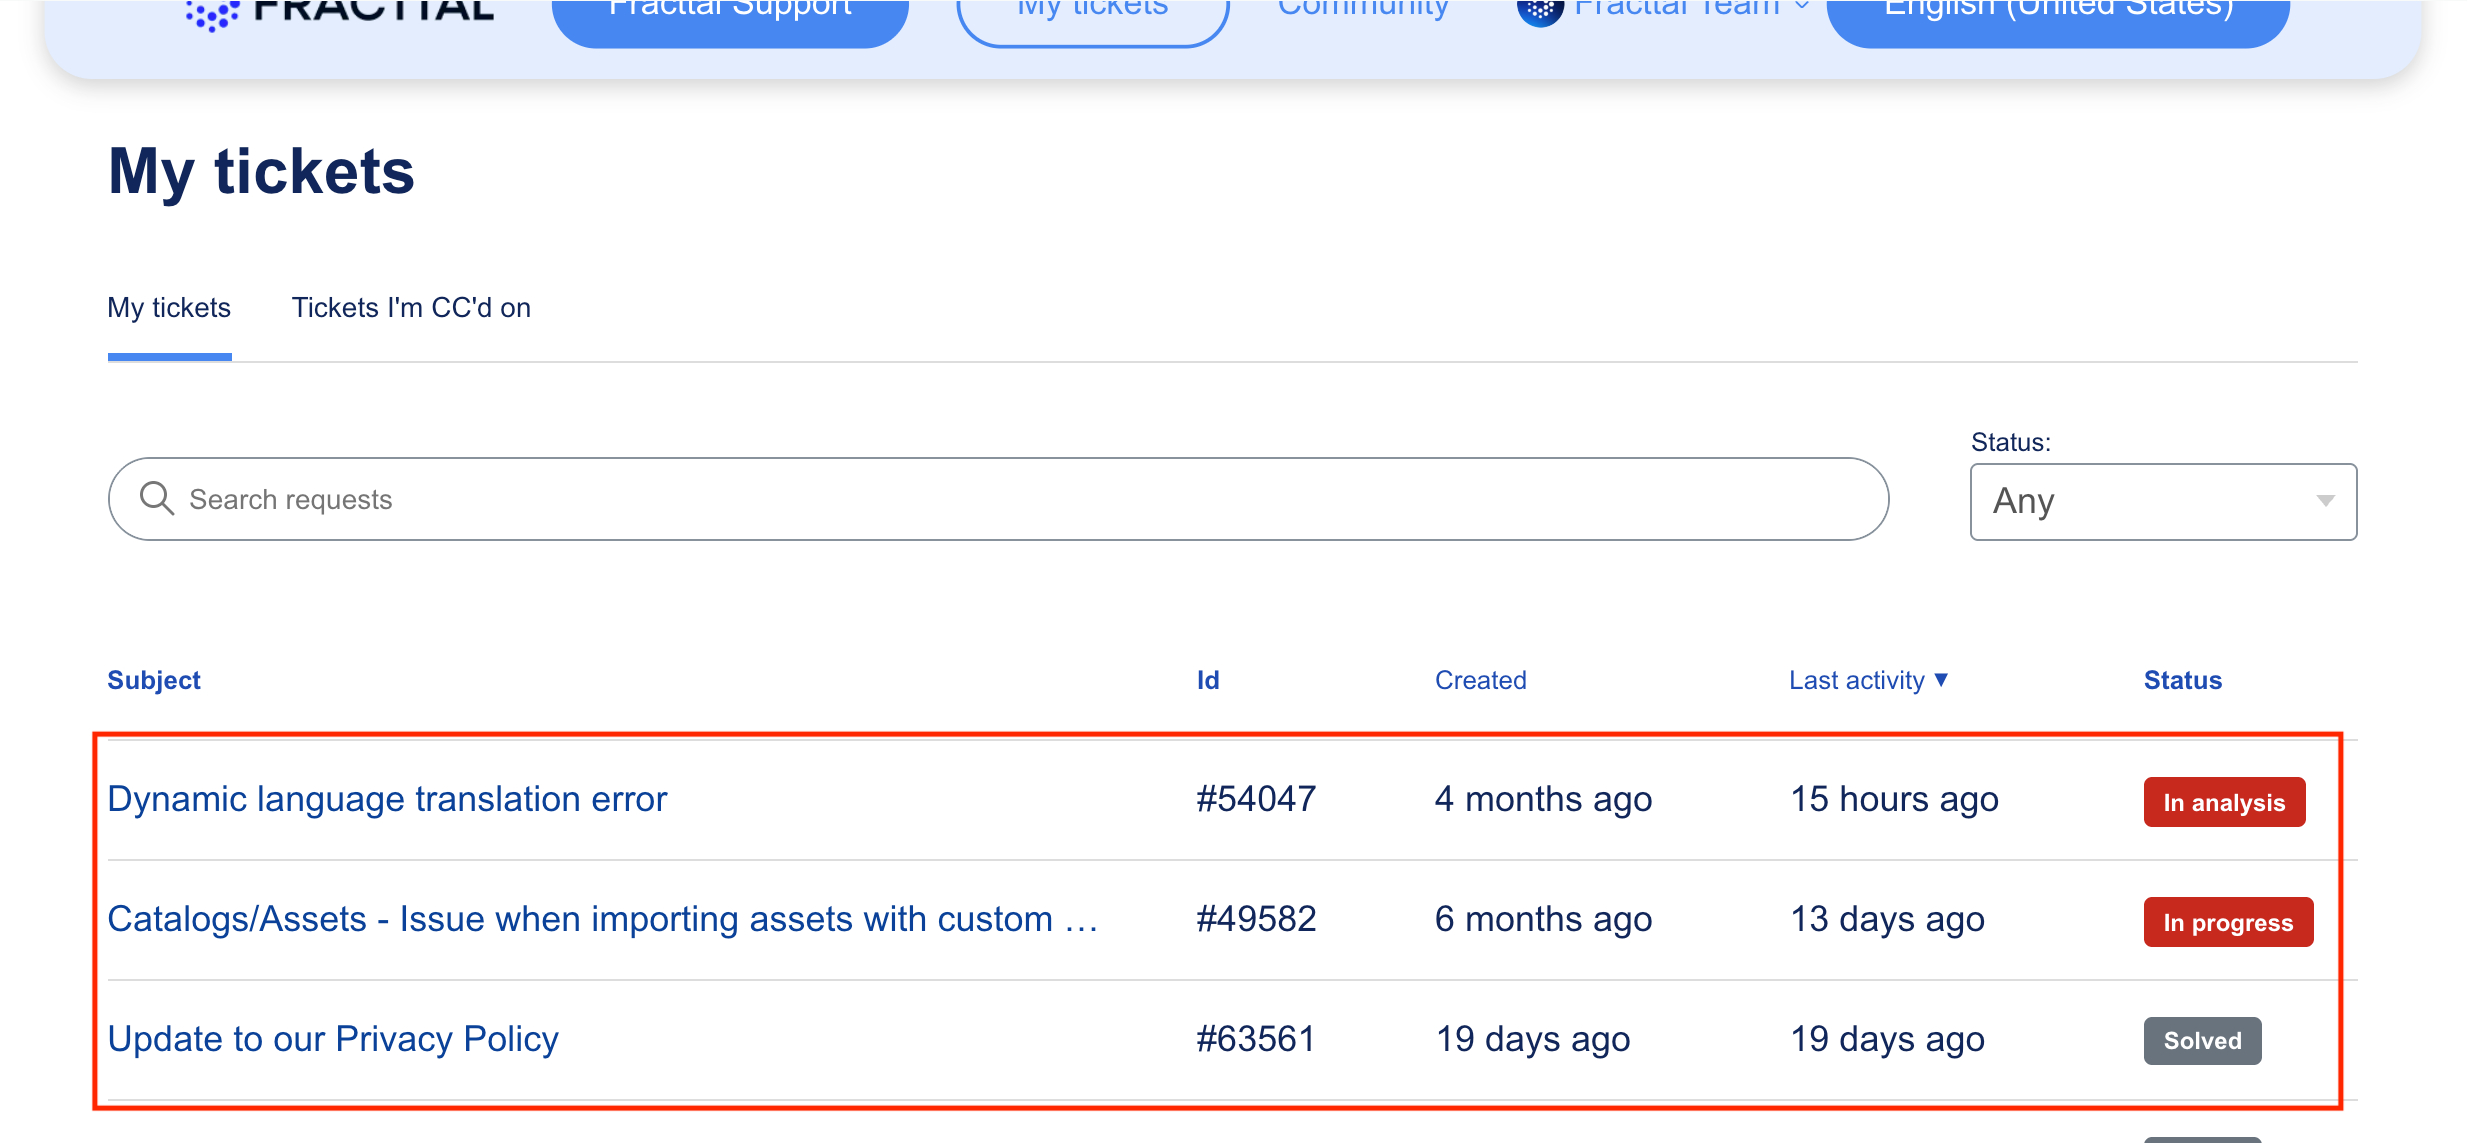
Task: Click the 15 hours ago activity cell
Action: (x=1894, y=799)
